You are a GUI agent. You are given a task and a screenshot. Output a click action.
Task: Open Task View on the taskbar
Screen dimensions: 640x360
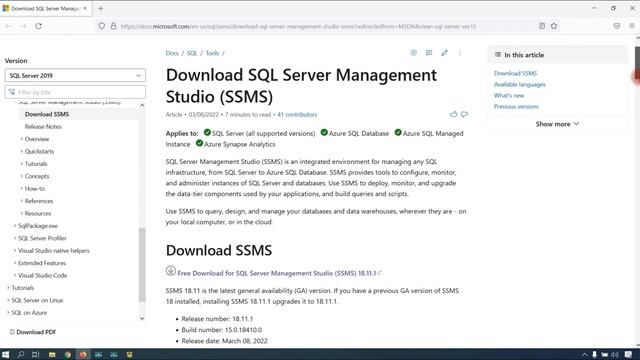coord(36,354)
